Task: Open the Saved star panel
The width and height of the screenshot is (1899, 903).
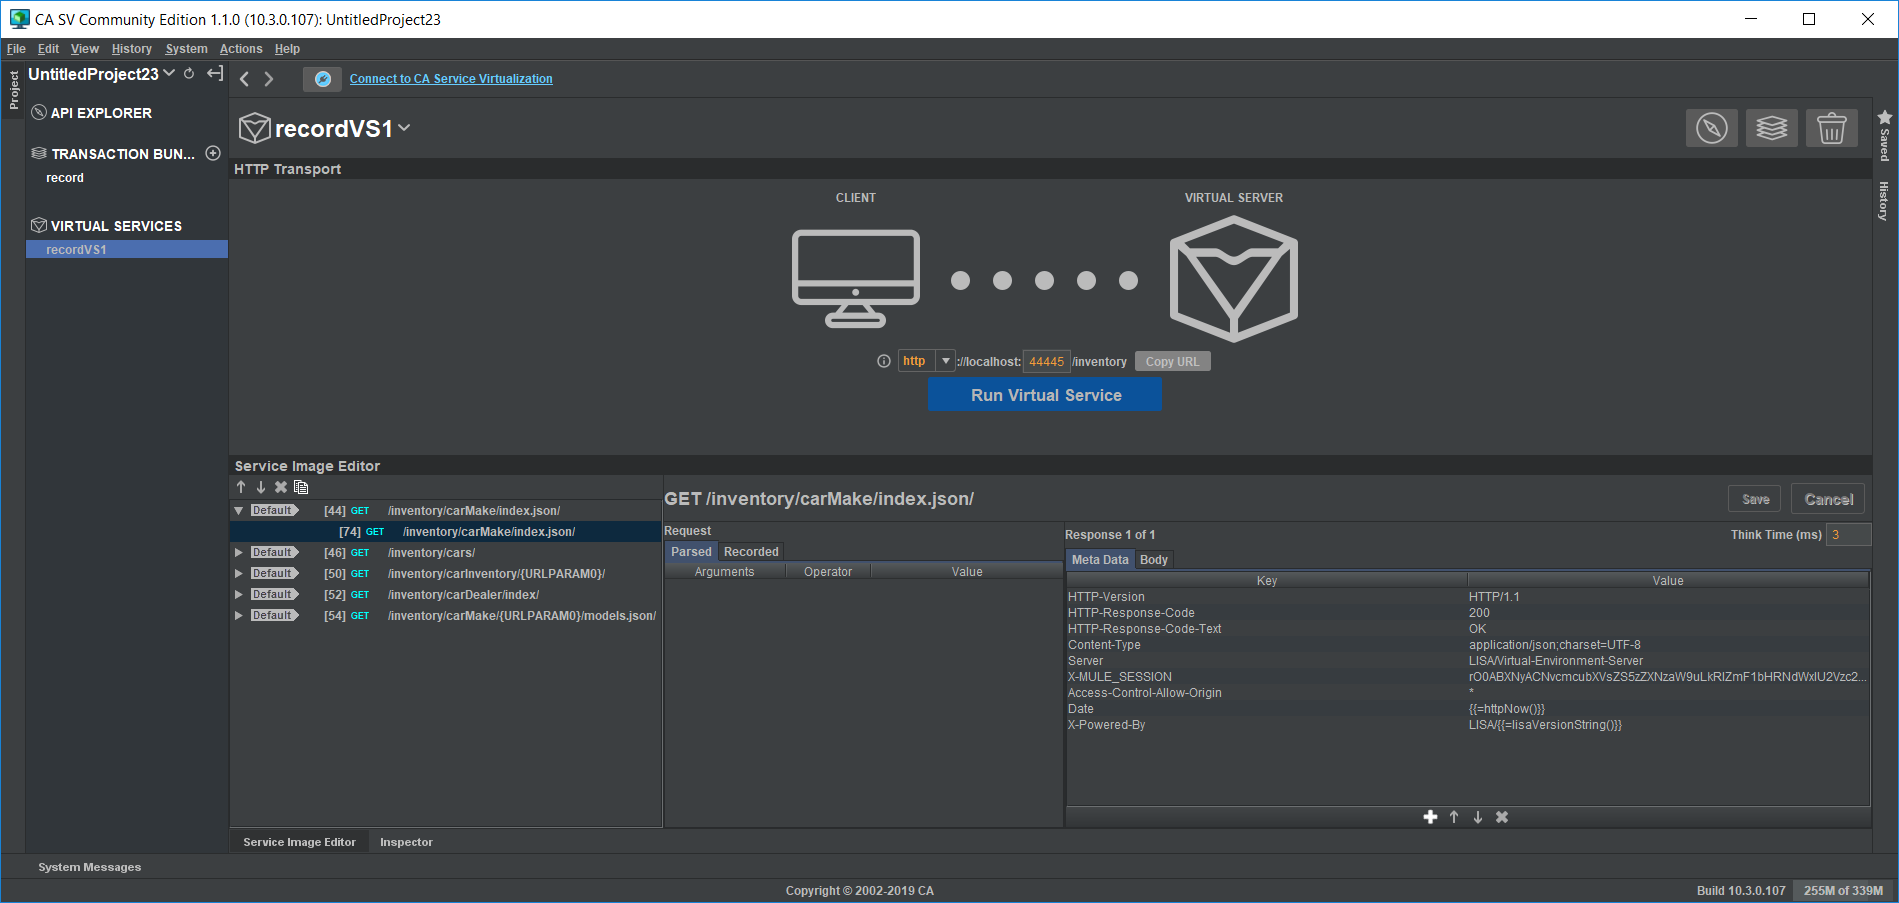Action: 1885,135
